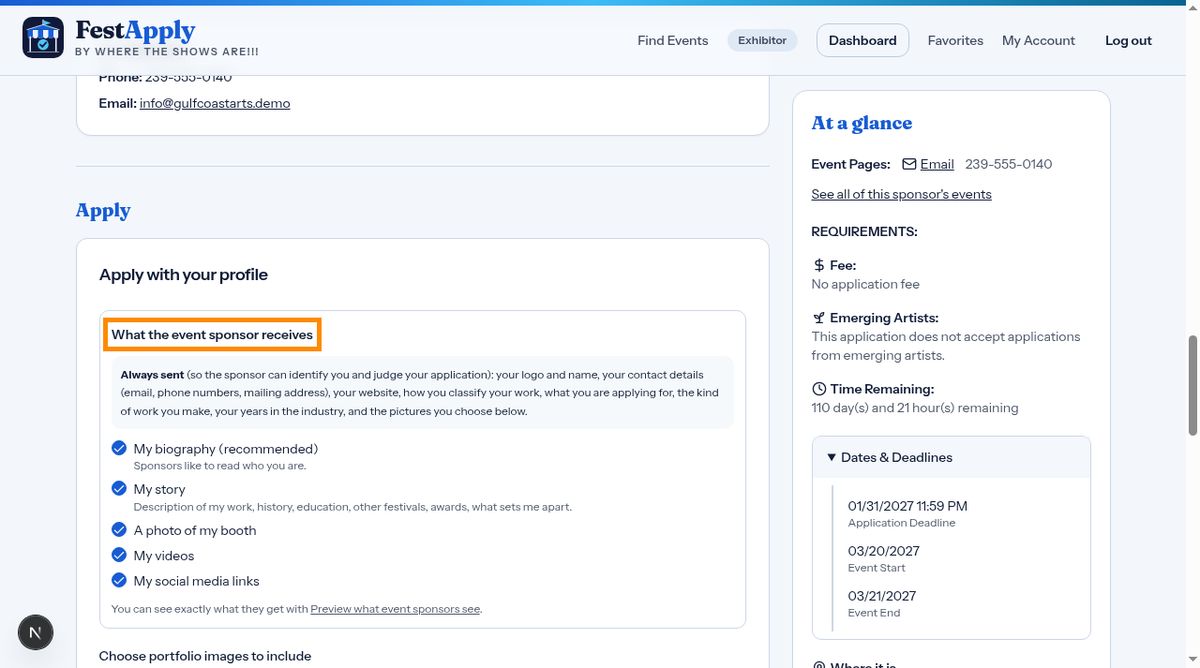Collapse the Dates & Deadlines section
The width and height of the screenshot is (1200, 668).
click(x=951, y=457)
